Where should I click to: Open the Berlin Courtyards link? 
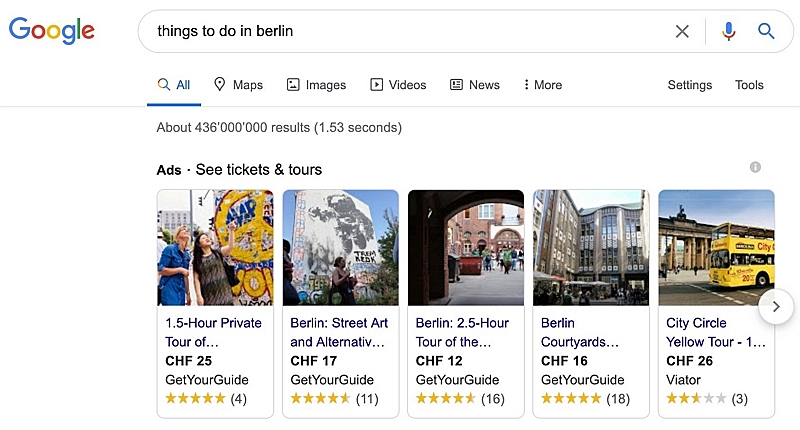point(580,332)
